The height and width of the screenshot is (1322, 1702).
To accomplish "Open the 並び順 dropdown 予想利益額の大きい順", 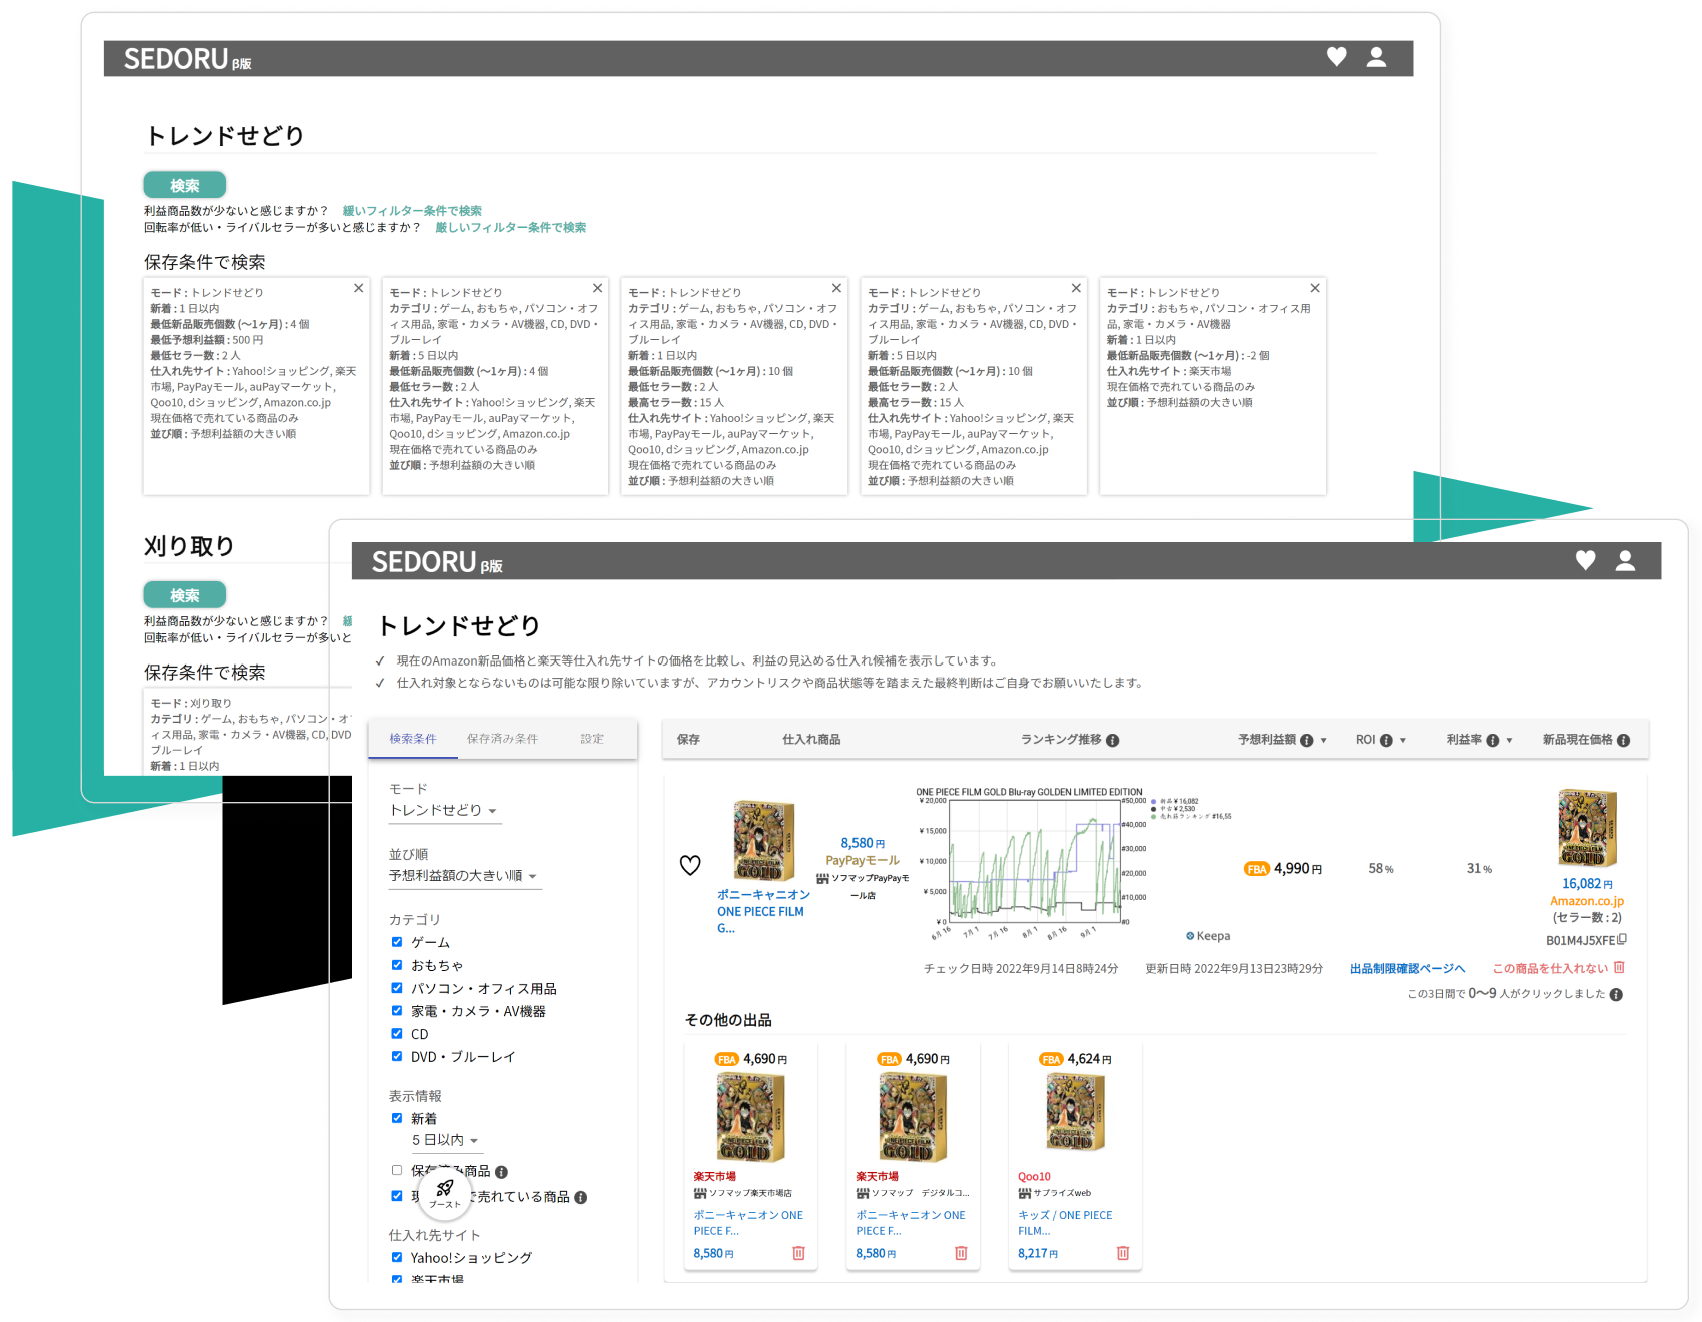I will [x=465, y=876].
